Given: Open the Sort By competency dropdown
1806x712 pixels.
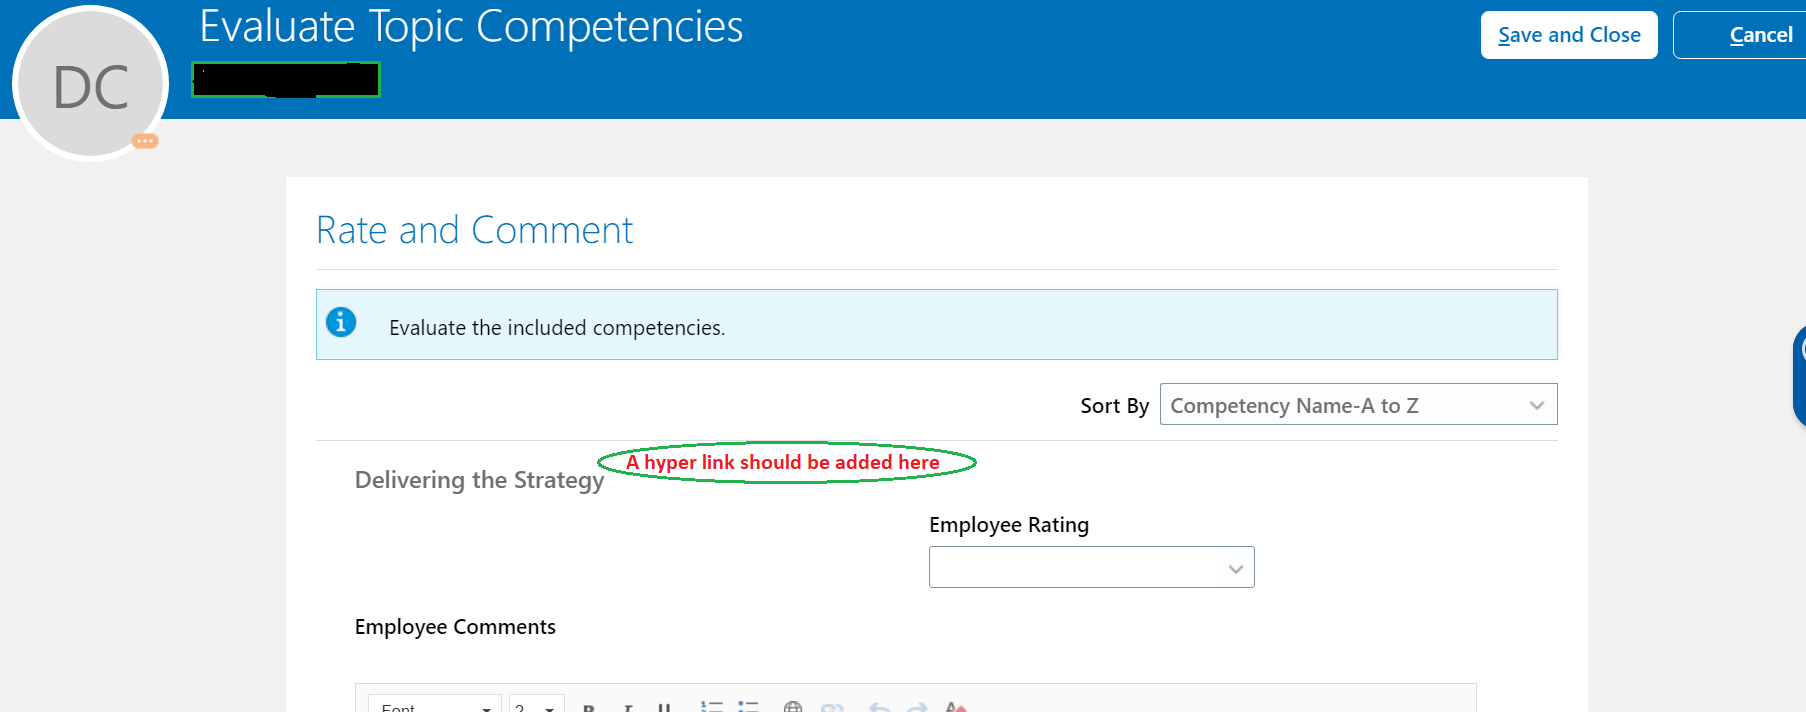Looking at the screenshot, I should point(1357,405).
